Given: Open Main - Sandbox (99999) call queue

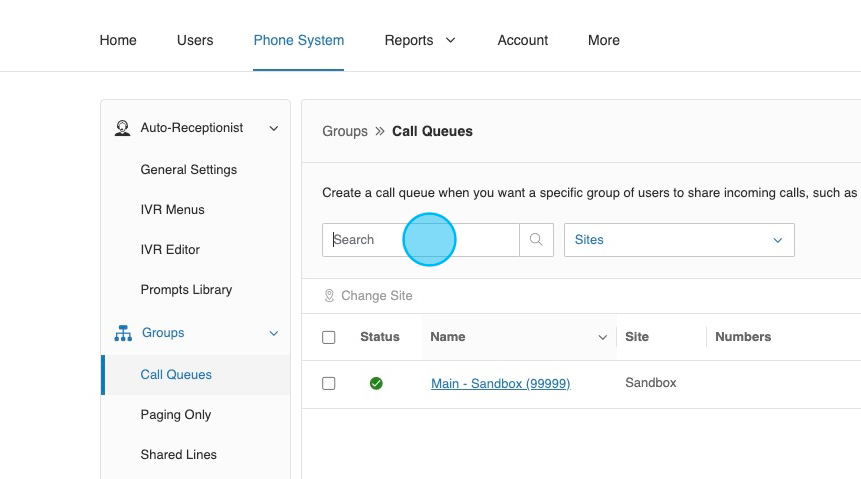Looking at the screenshot, I should point(500,383).
